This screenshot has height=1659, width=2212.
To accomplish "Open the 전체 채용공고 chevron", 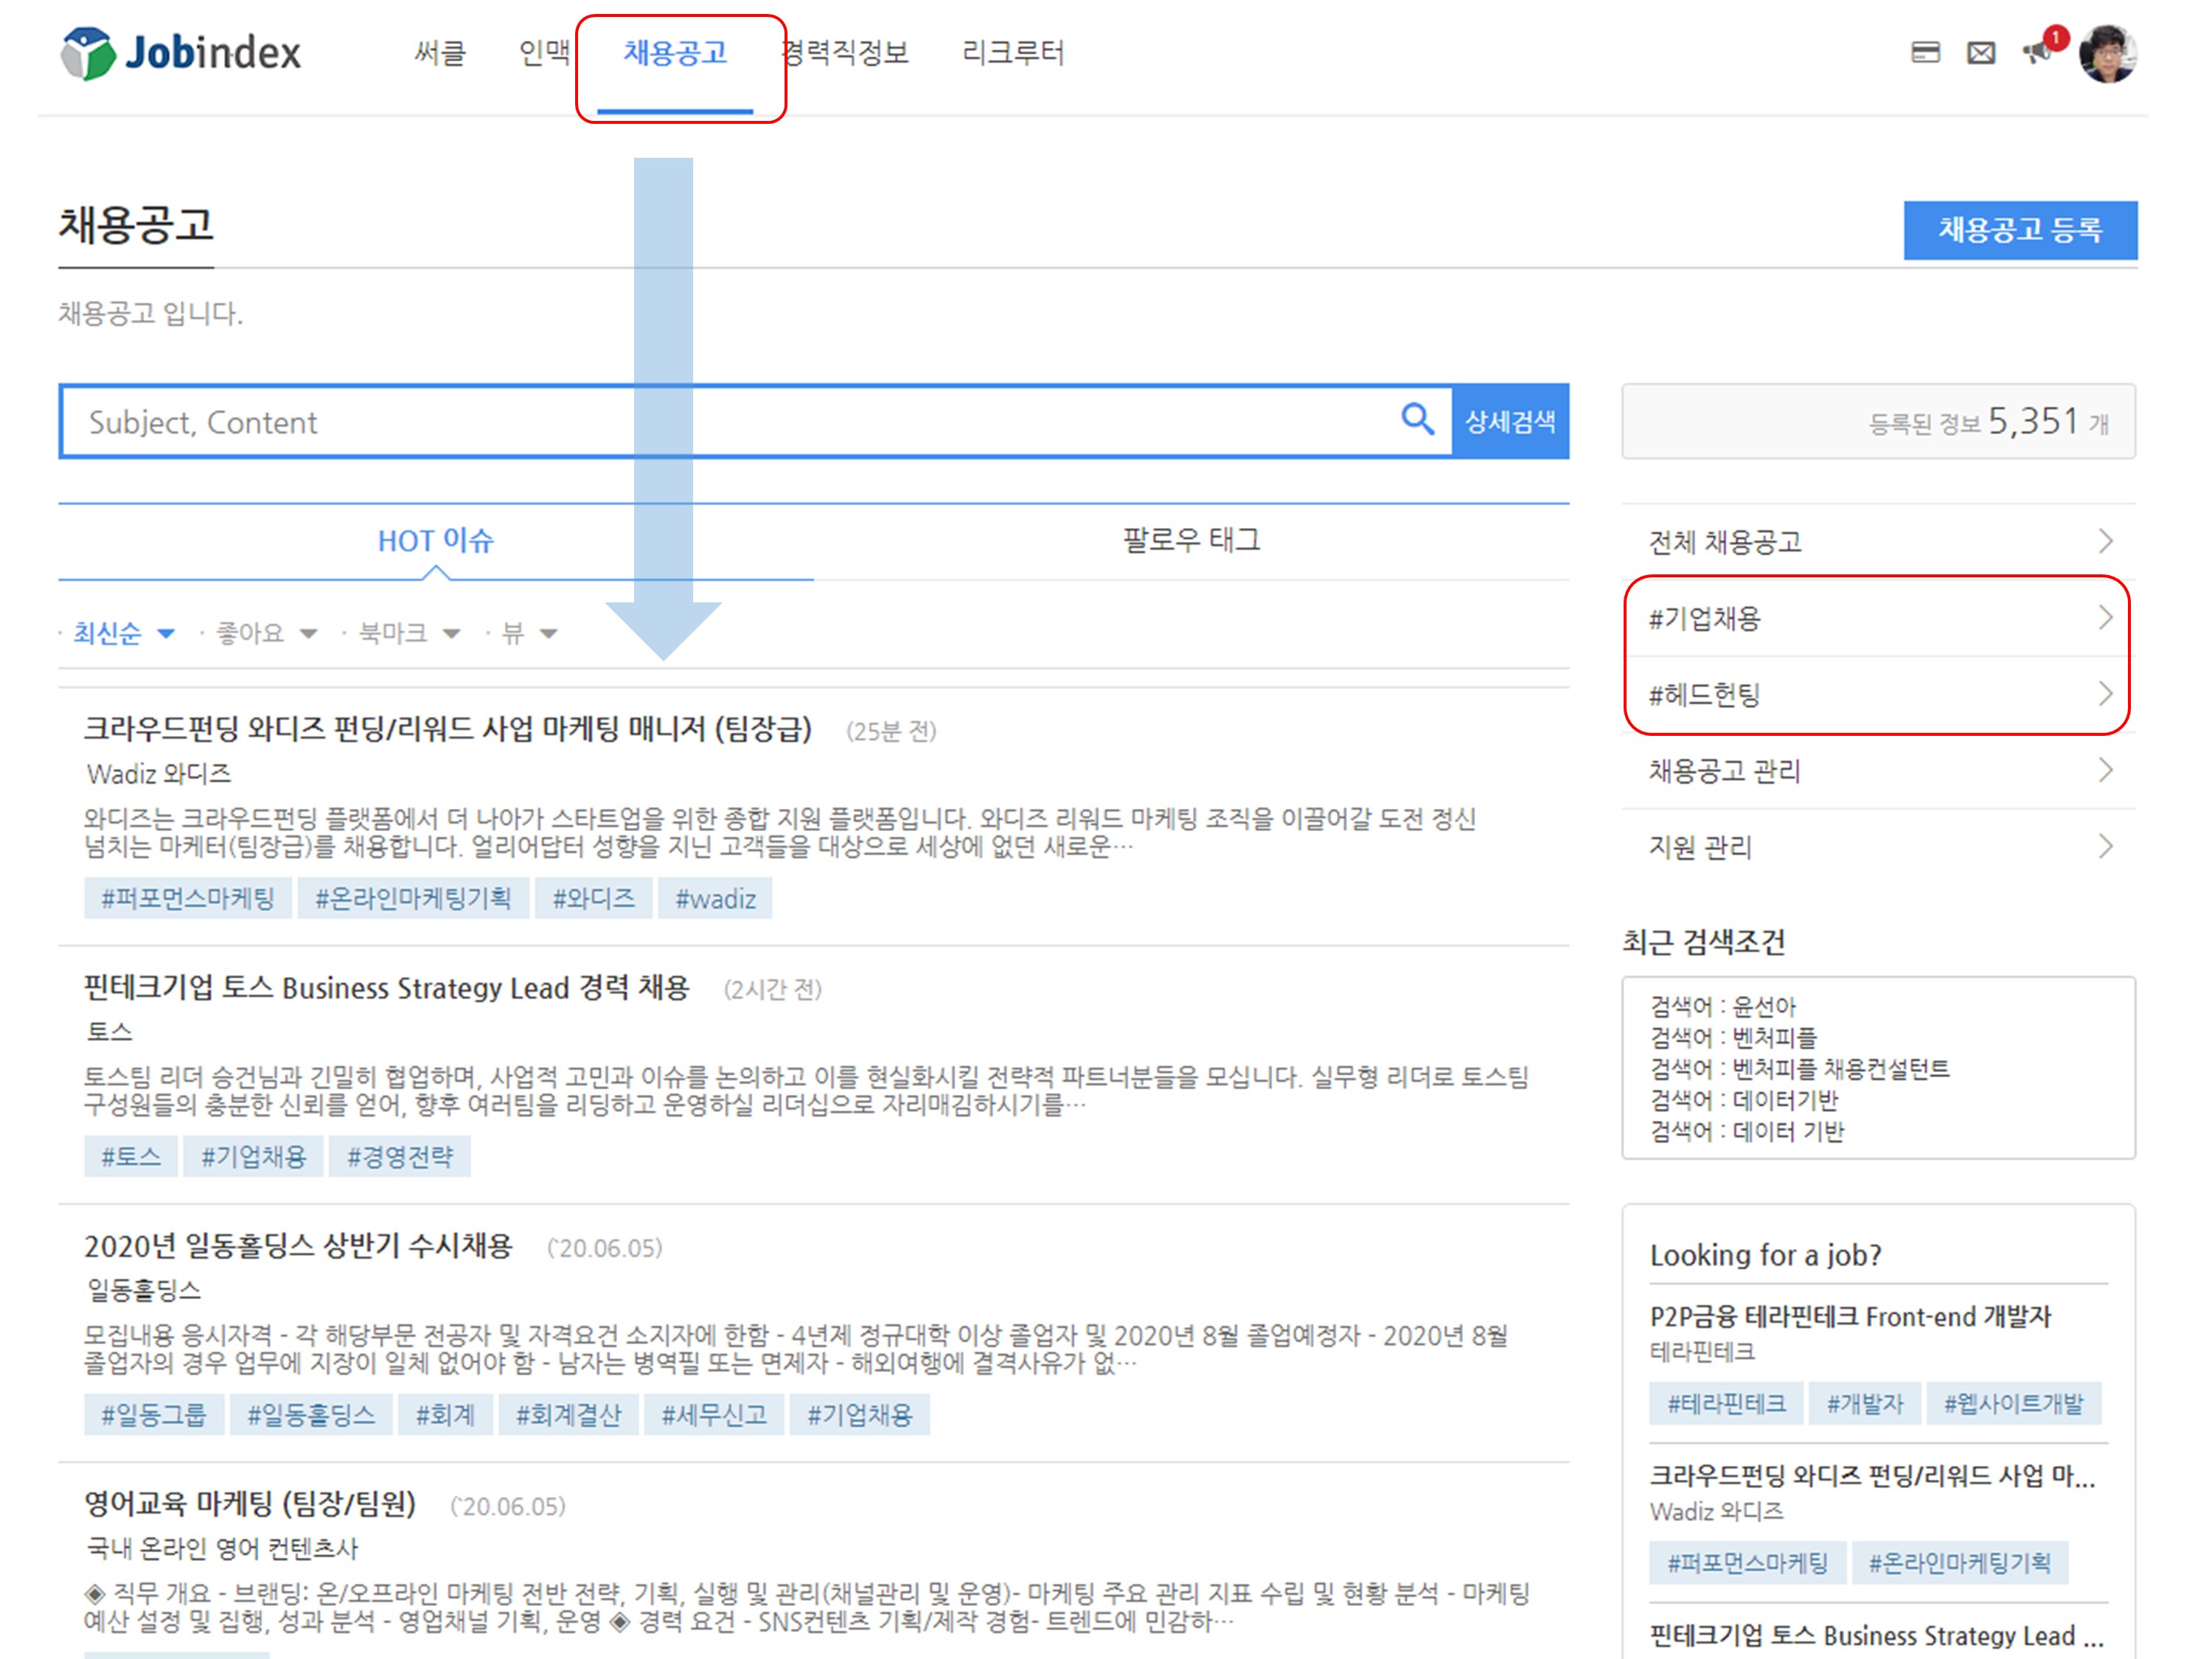I will tap(2105, 541).
